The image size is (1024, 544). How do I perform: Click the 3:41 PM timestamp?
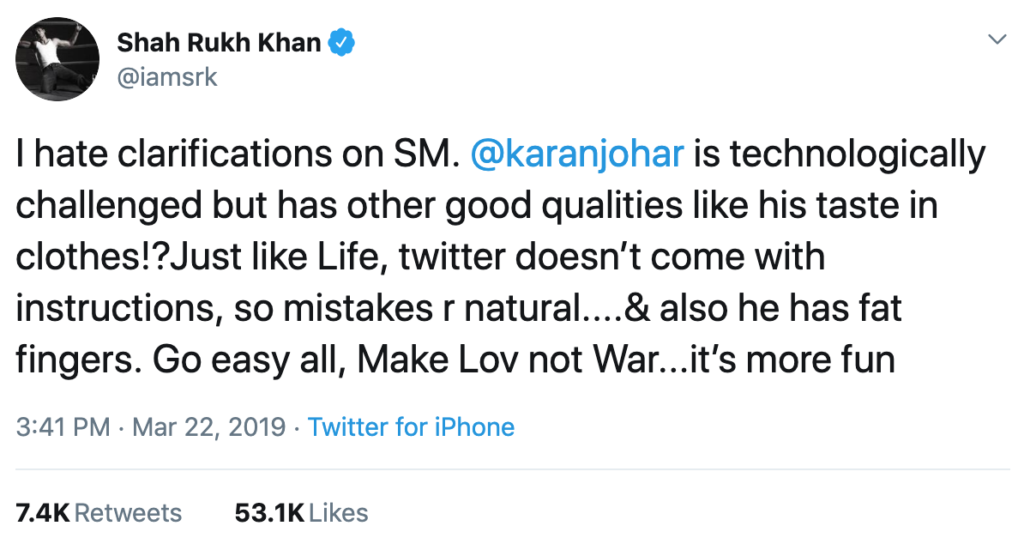[63, 427]
